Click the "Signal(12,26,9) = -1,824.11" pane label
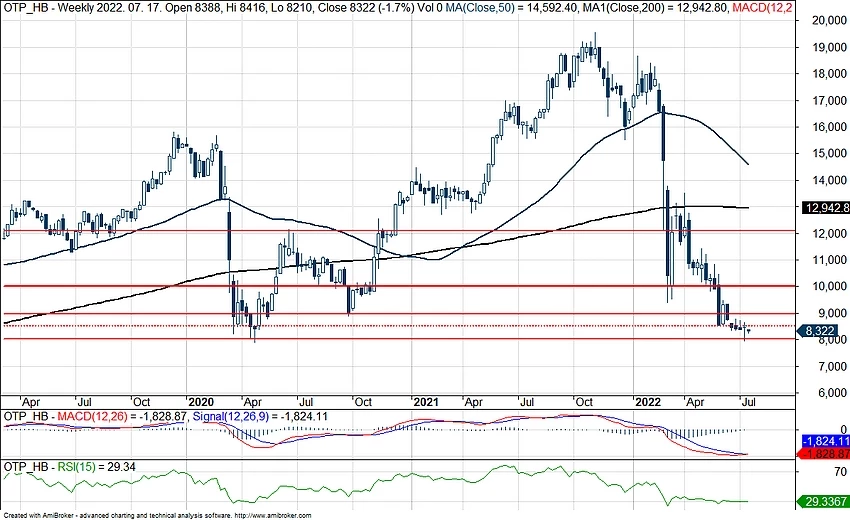 pos(260,416)
